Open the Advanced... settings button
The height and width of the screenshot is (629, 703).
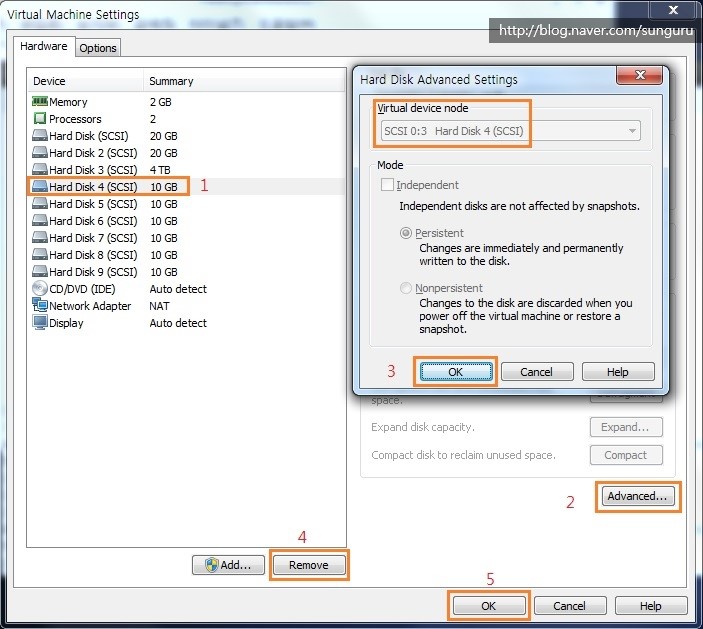(x=638, y=496)
